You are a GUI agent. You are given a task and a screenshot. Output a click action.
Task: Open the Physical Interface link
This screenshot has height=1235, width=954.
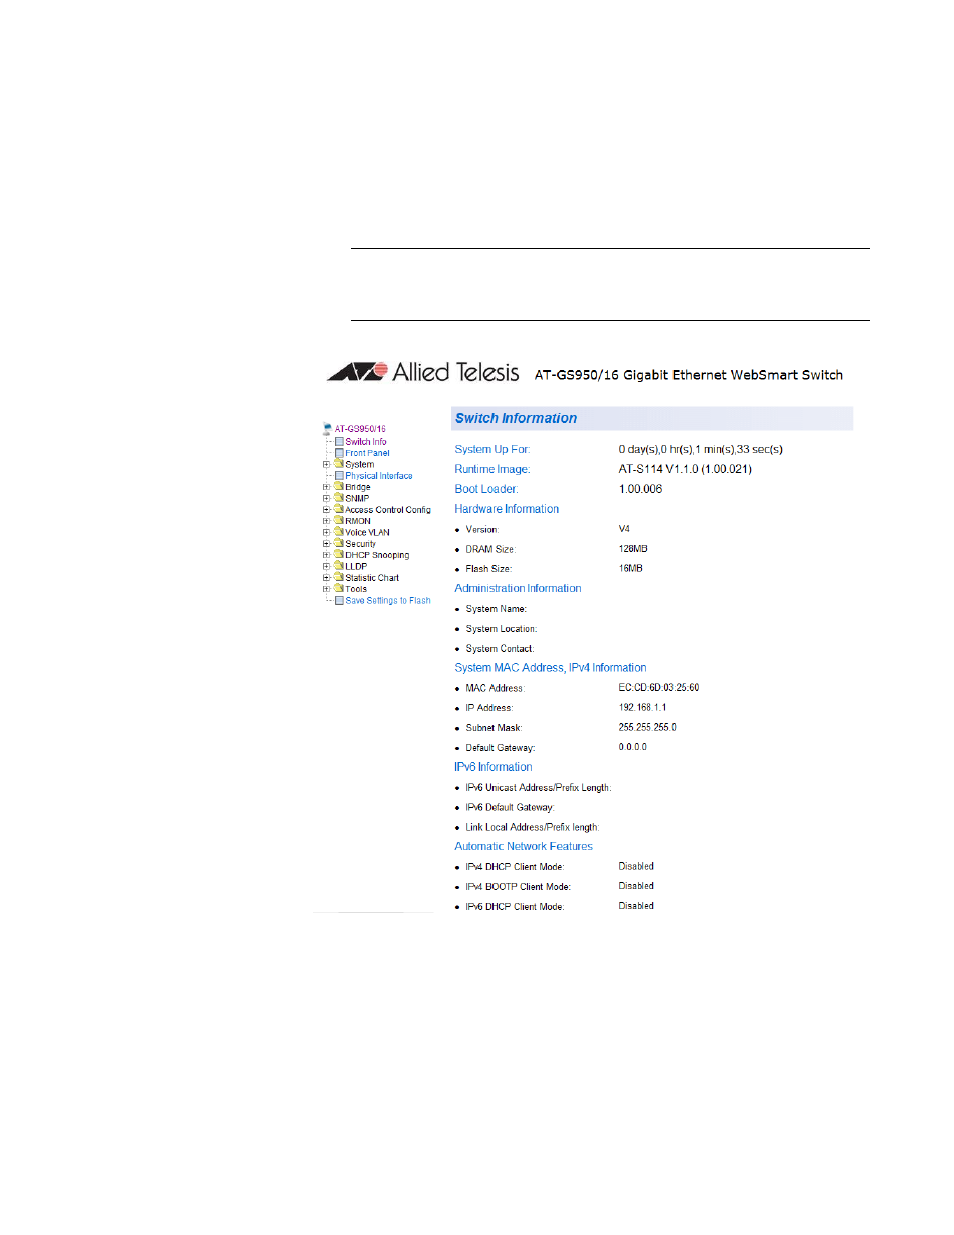(x=379, y=476)
